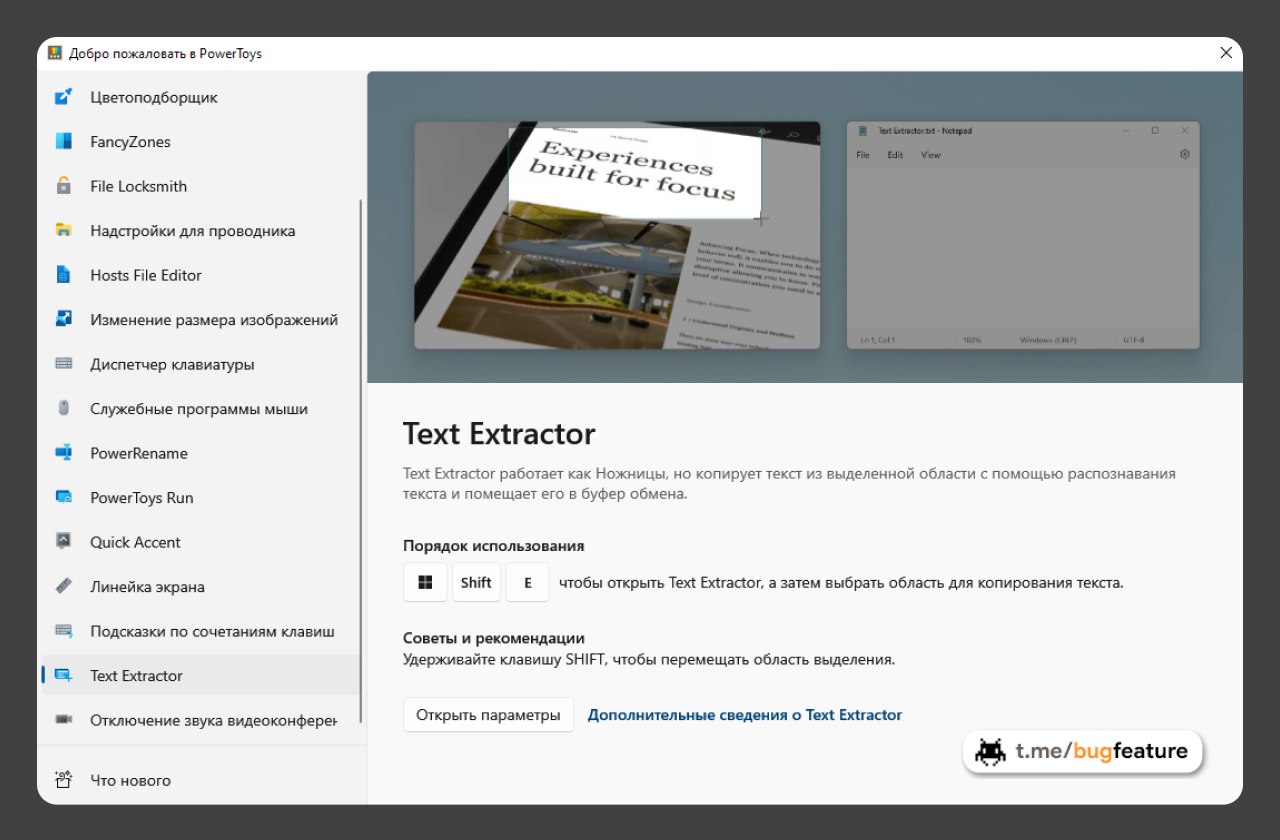1280x840 pixels.
Task: Click the Диспетчер клавиатуры keyboard icon
Action: tap(64, 364)
